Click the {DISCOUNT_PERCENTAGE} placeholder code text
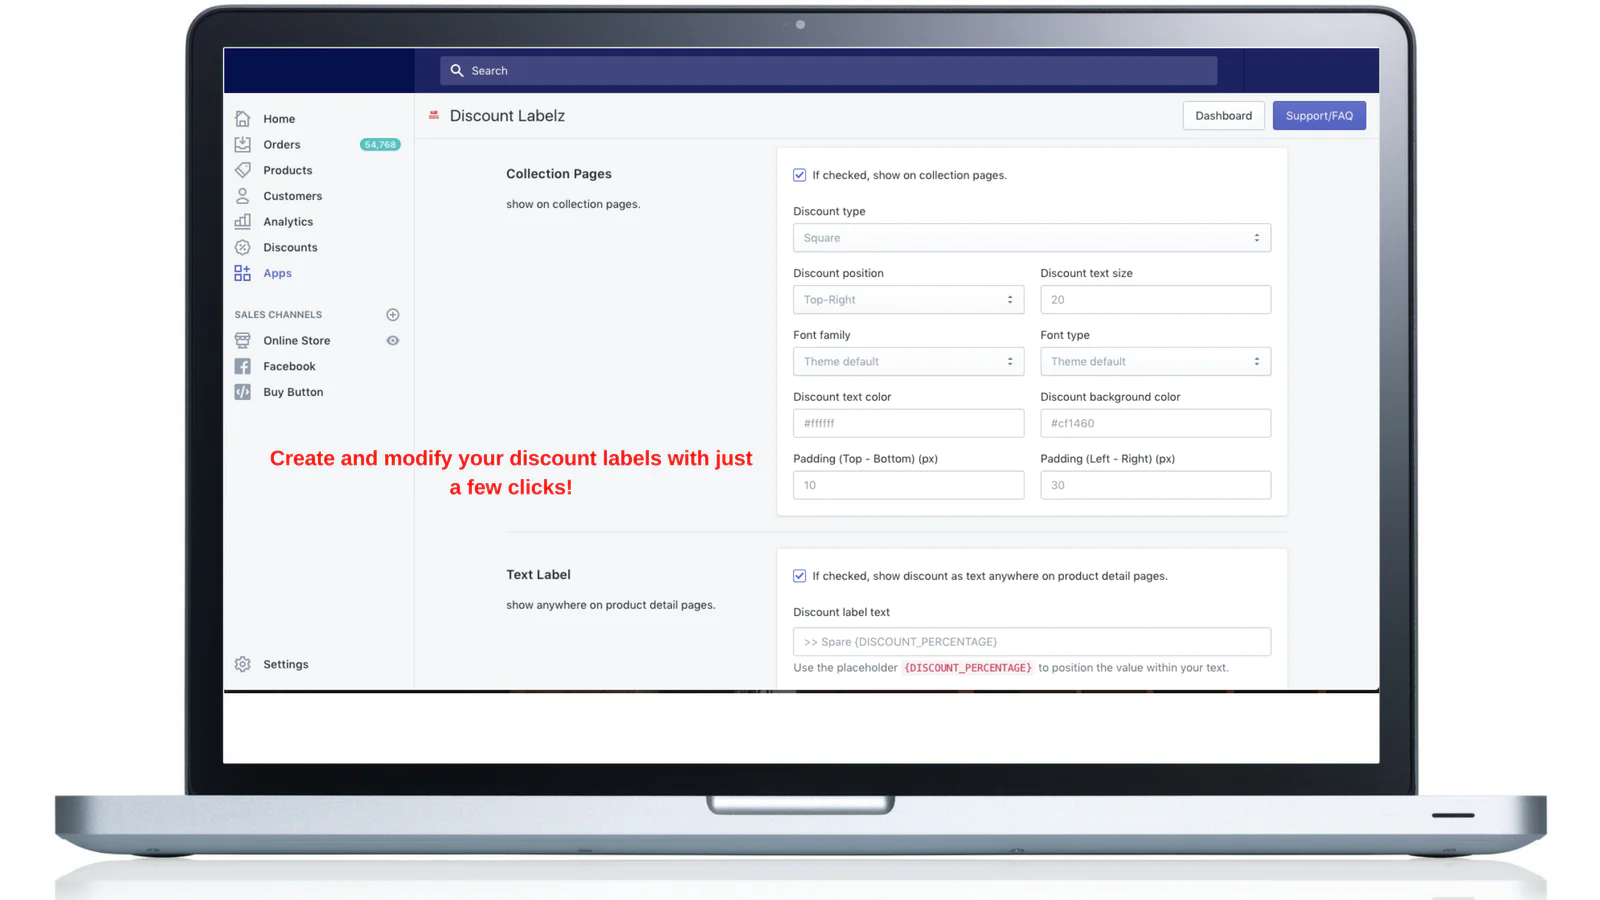Screen dimensions: 1600x900 pyautogui.click(x=968, y=668)
